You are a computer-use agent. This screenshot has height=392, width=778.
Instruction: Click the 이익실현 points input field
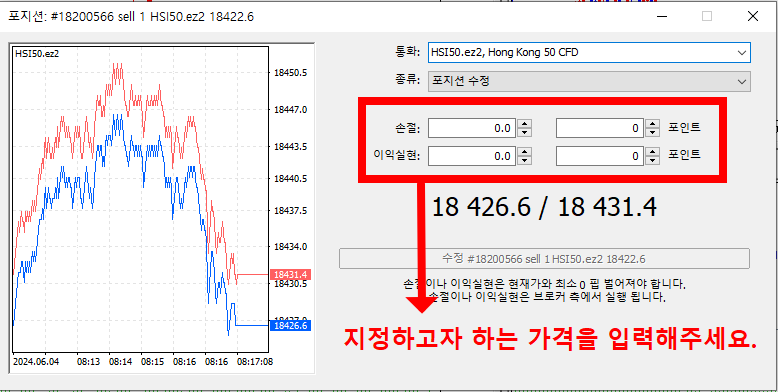(600, 156)
